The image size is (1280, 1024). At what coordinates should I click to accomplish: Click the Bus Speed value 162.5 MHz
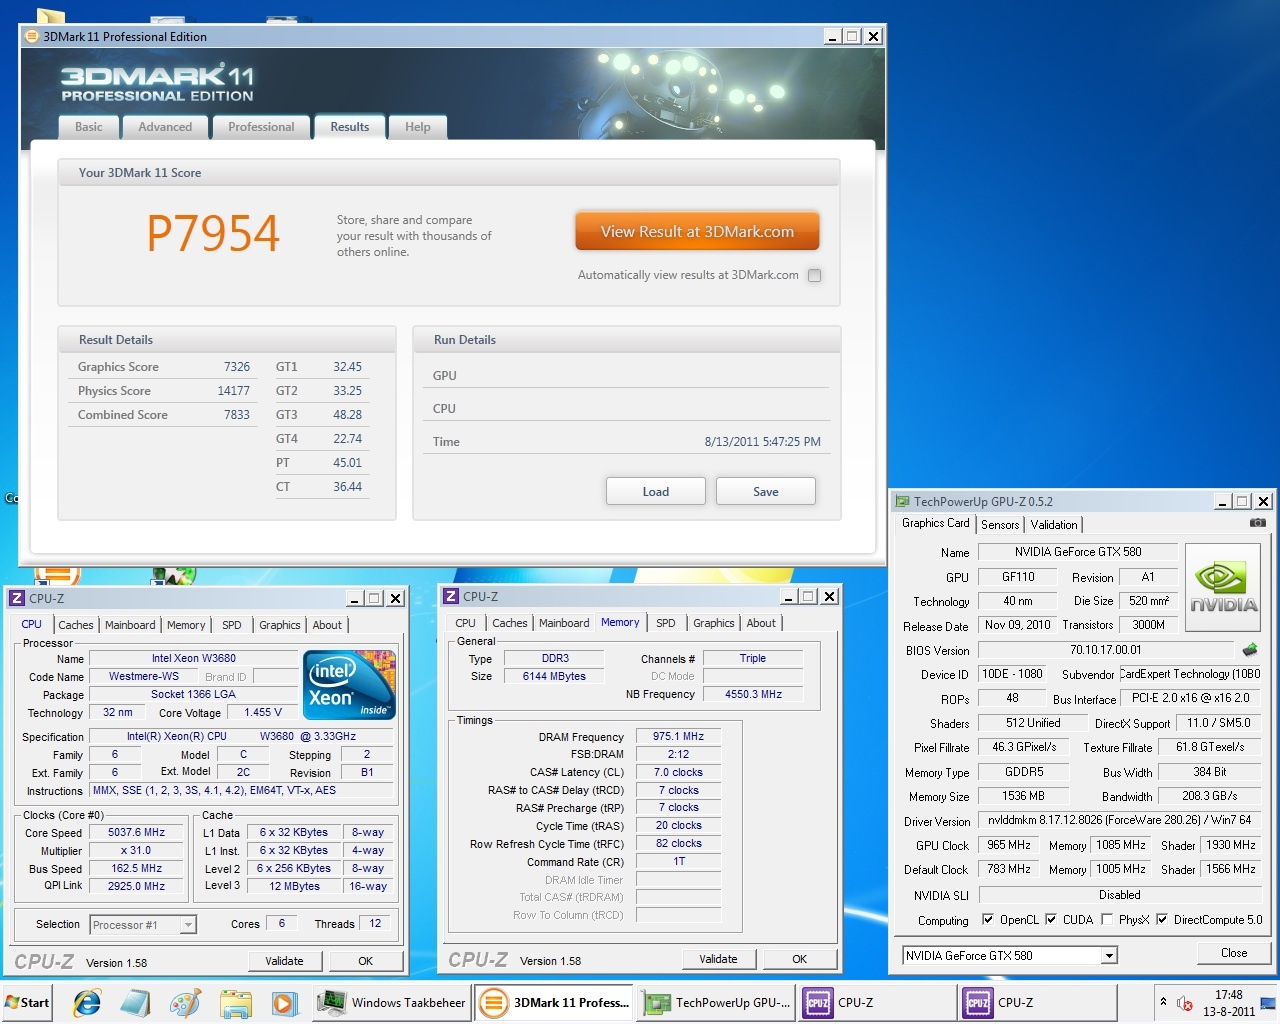pos(137,869)
